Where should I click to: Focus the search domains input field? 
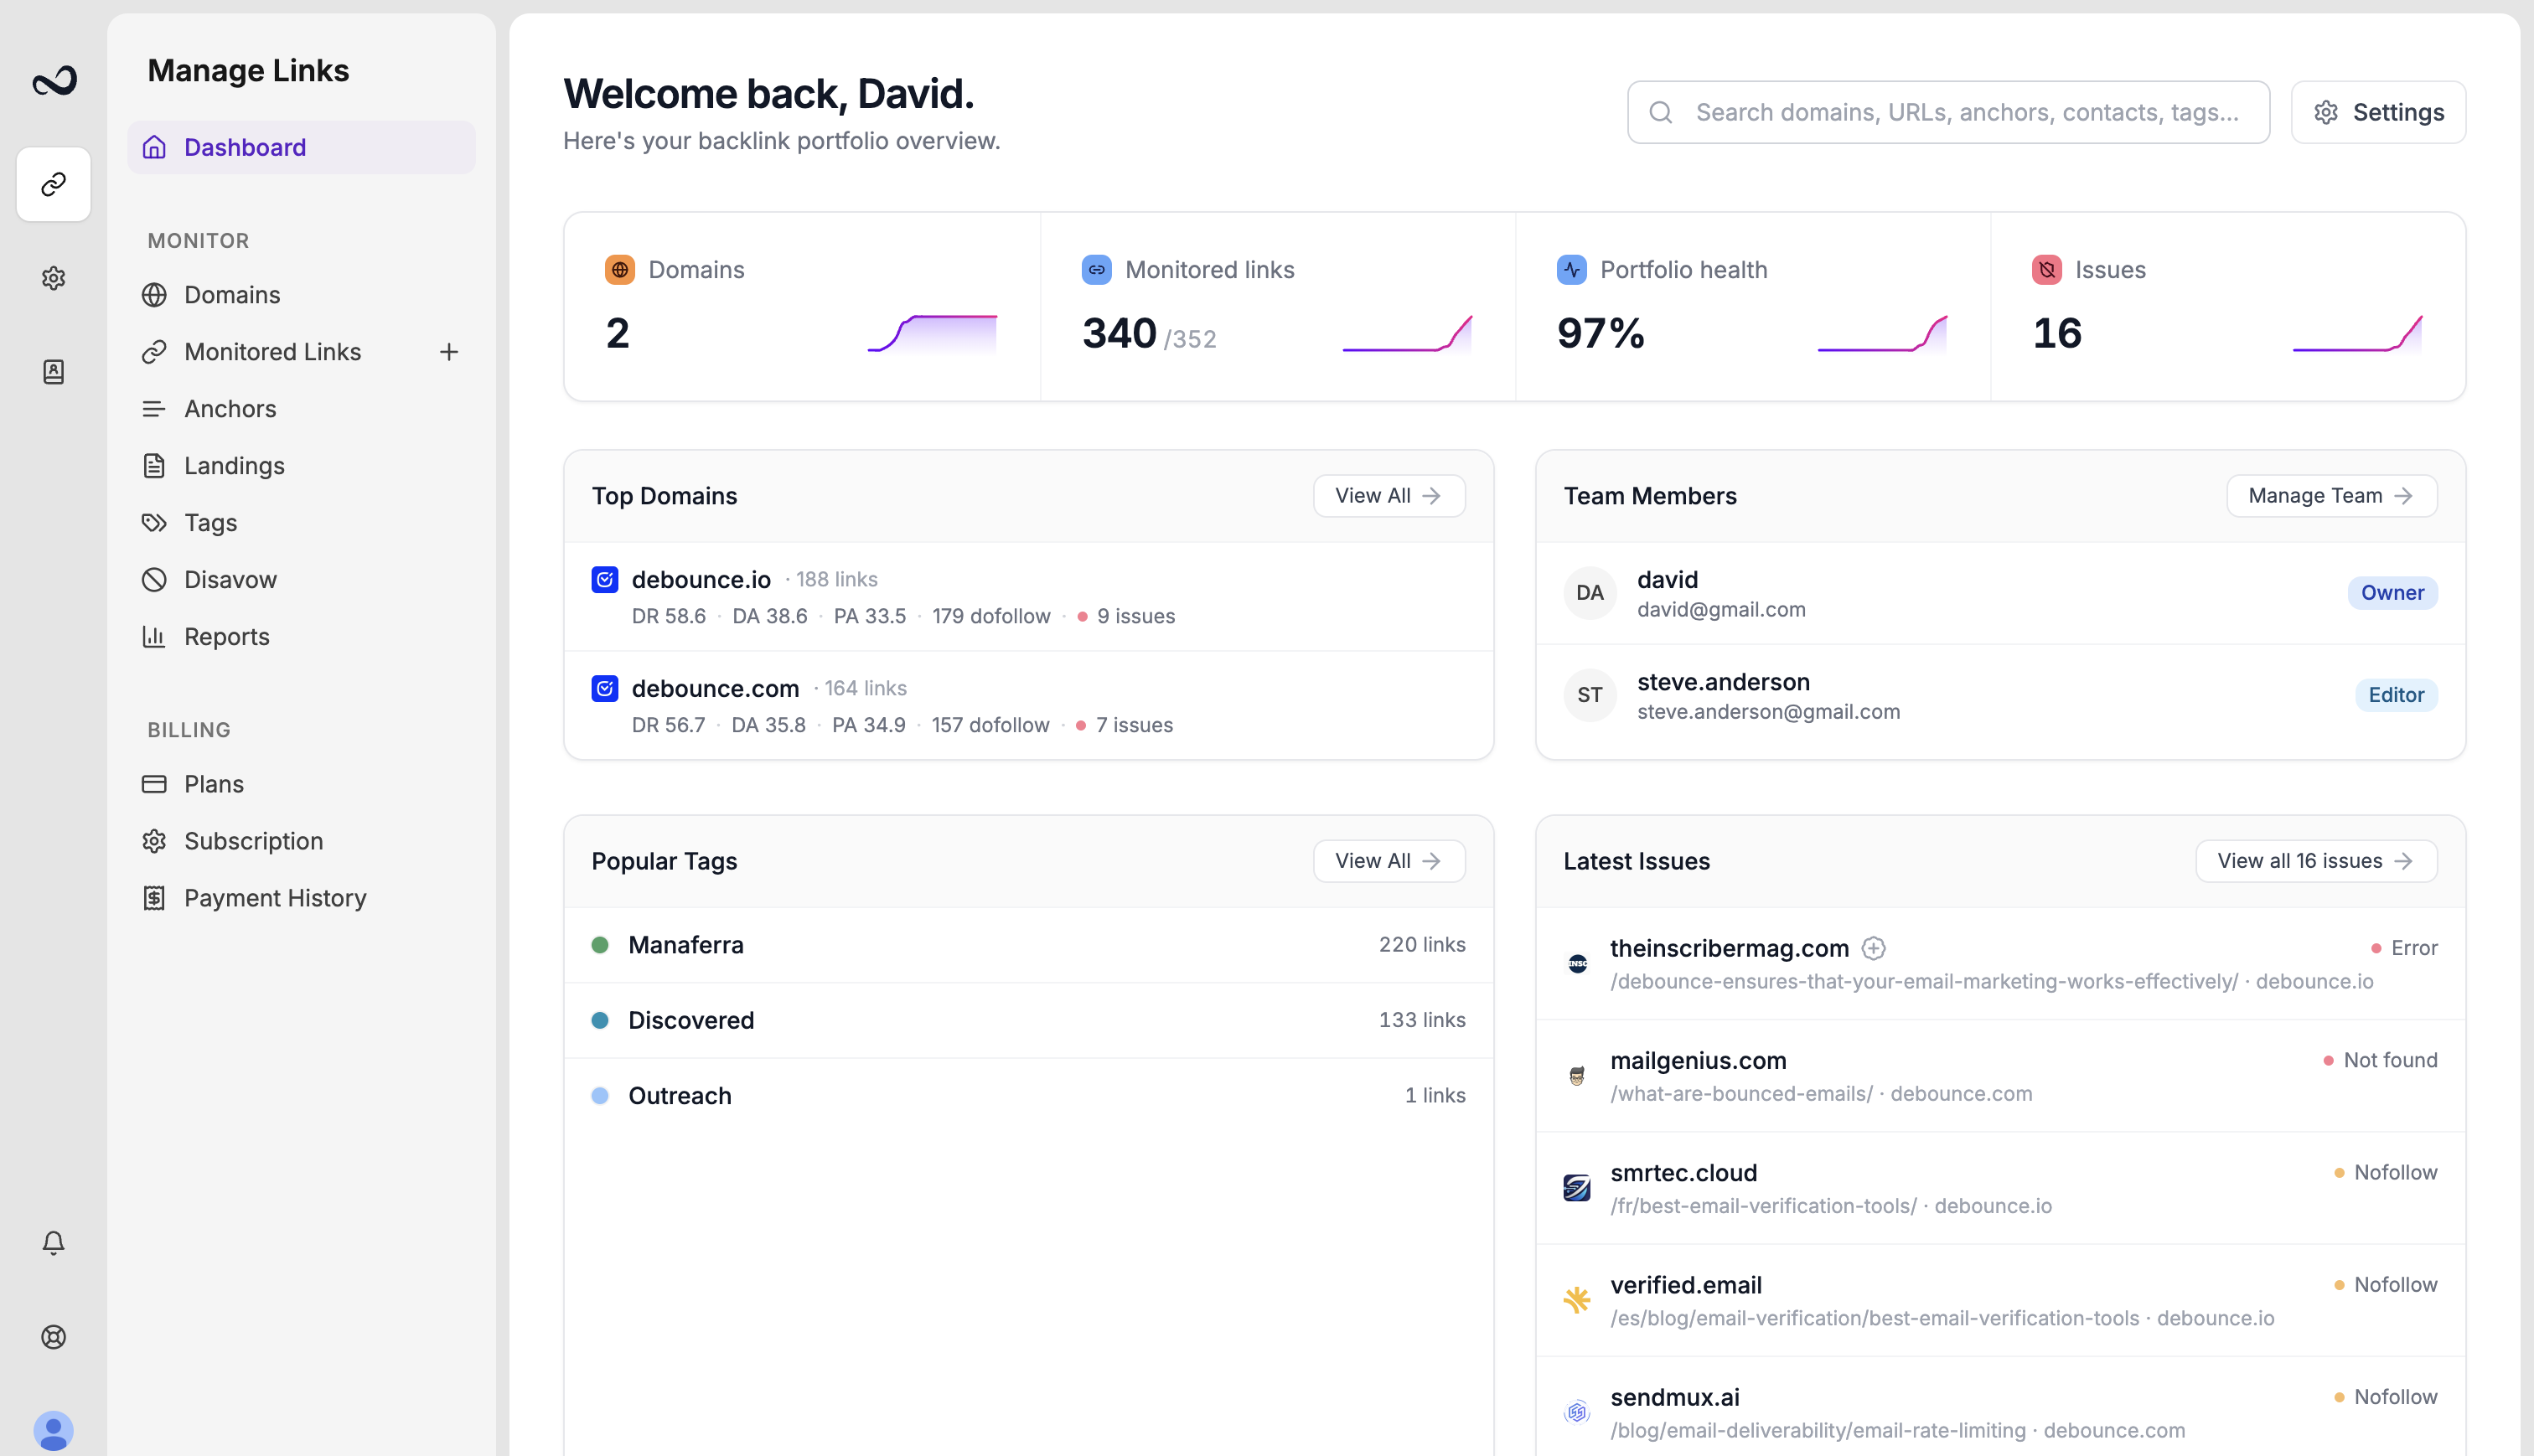pos(1948,112)
